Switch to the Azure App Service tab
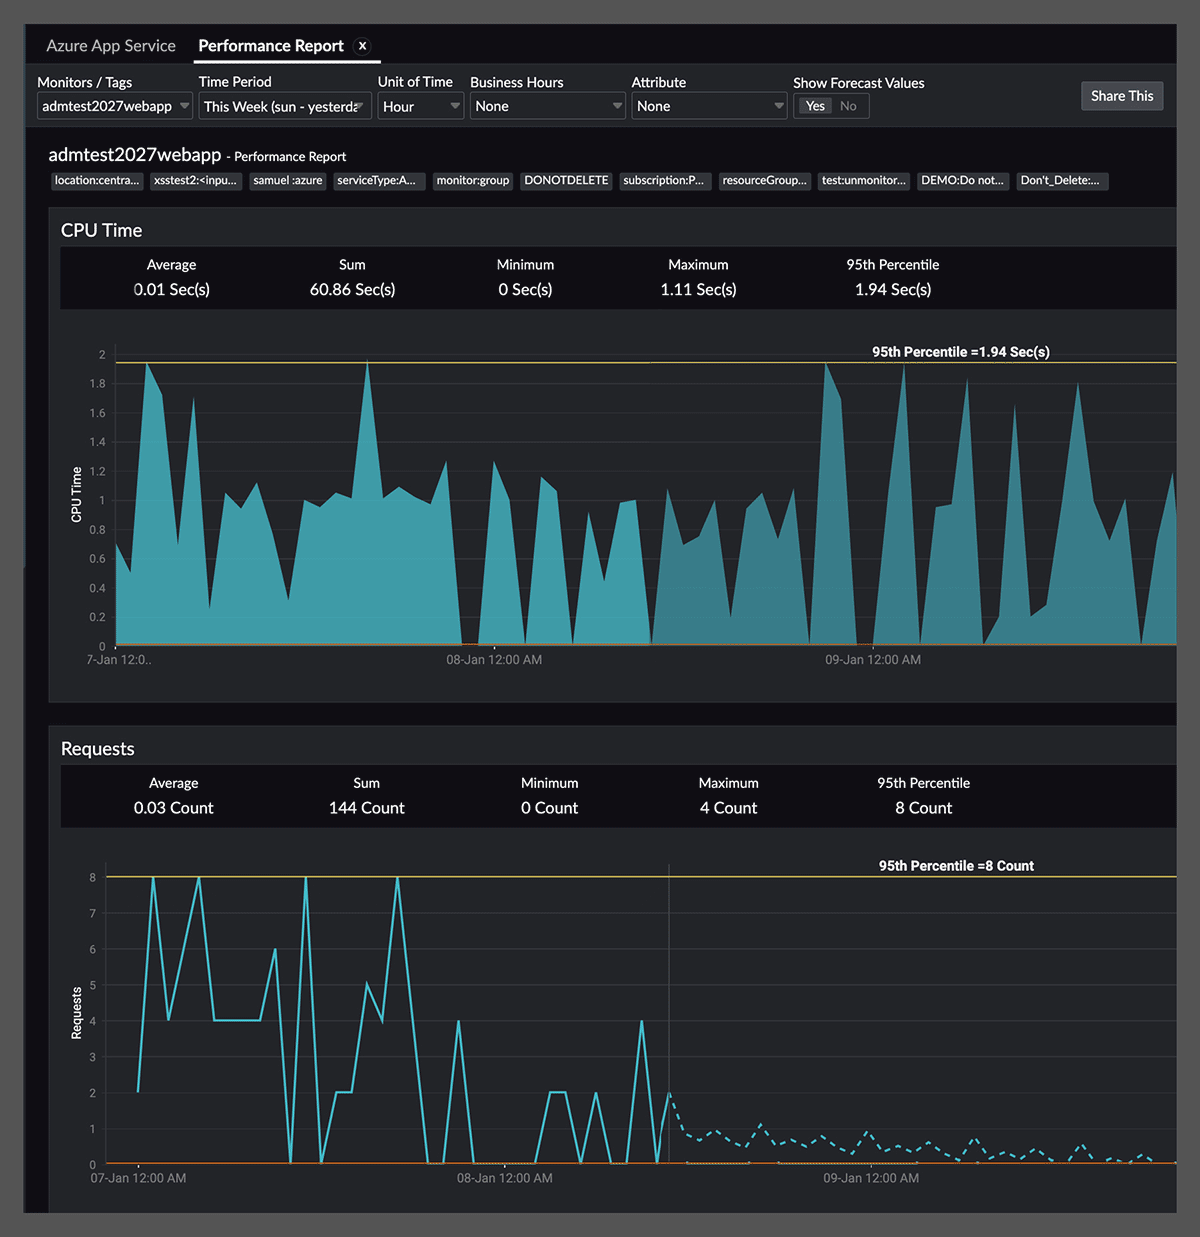Image resolution: width=1200 pixels, height=1237 pixels. pyautogui.click(x=110, y=45)
